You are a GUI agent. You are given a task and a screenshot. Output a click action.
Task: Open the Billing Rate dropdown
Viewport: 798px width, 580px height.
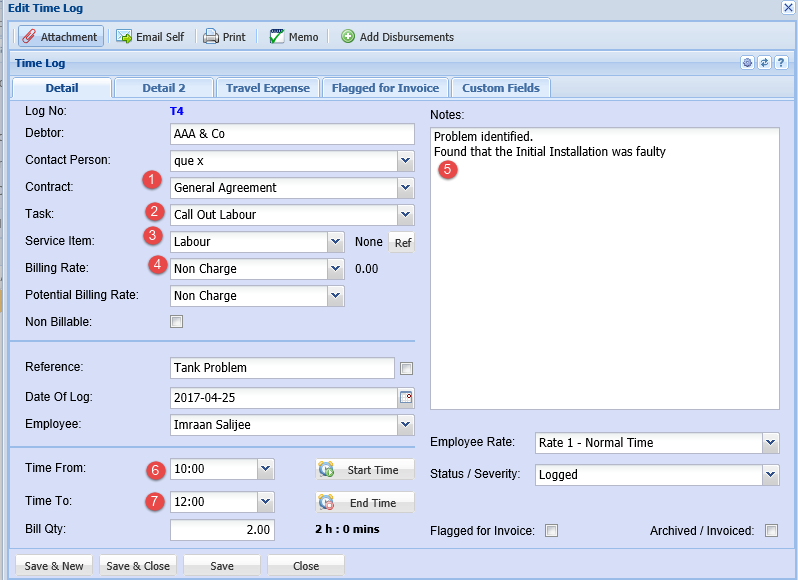click(x=335, y=268)
